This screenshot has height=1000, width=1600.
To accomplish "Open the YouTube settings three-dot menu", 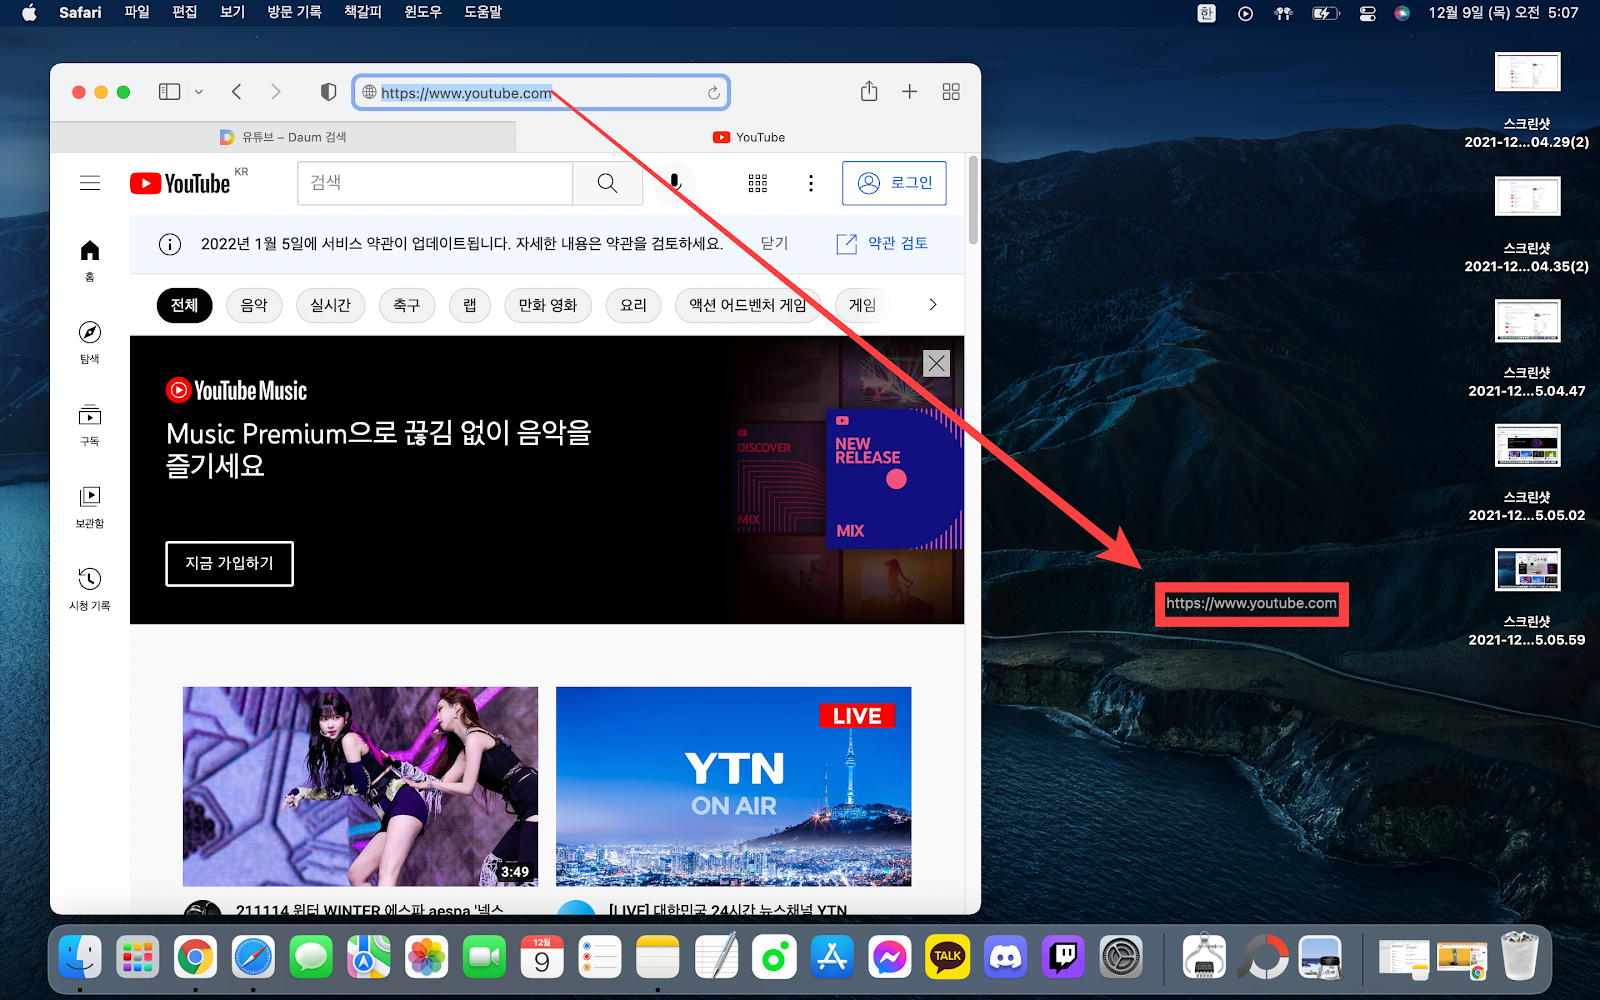I will coord(811,183).
